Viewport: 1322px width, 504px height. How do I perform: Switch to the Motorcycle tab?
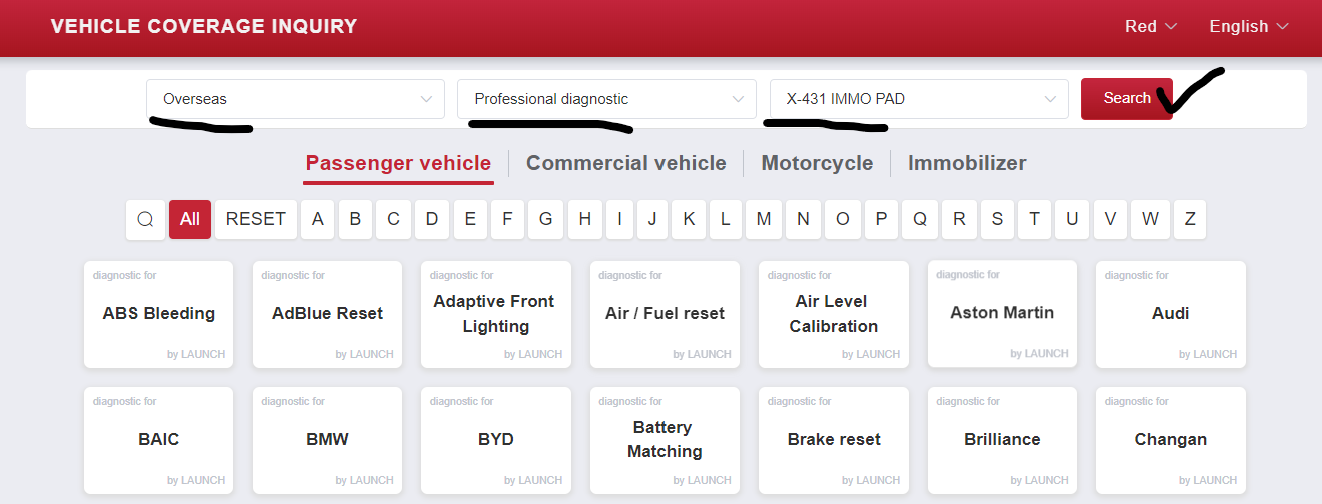(x=817, y=163)
